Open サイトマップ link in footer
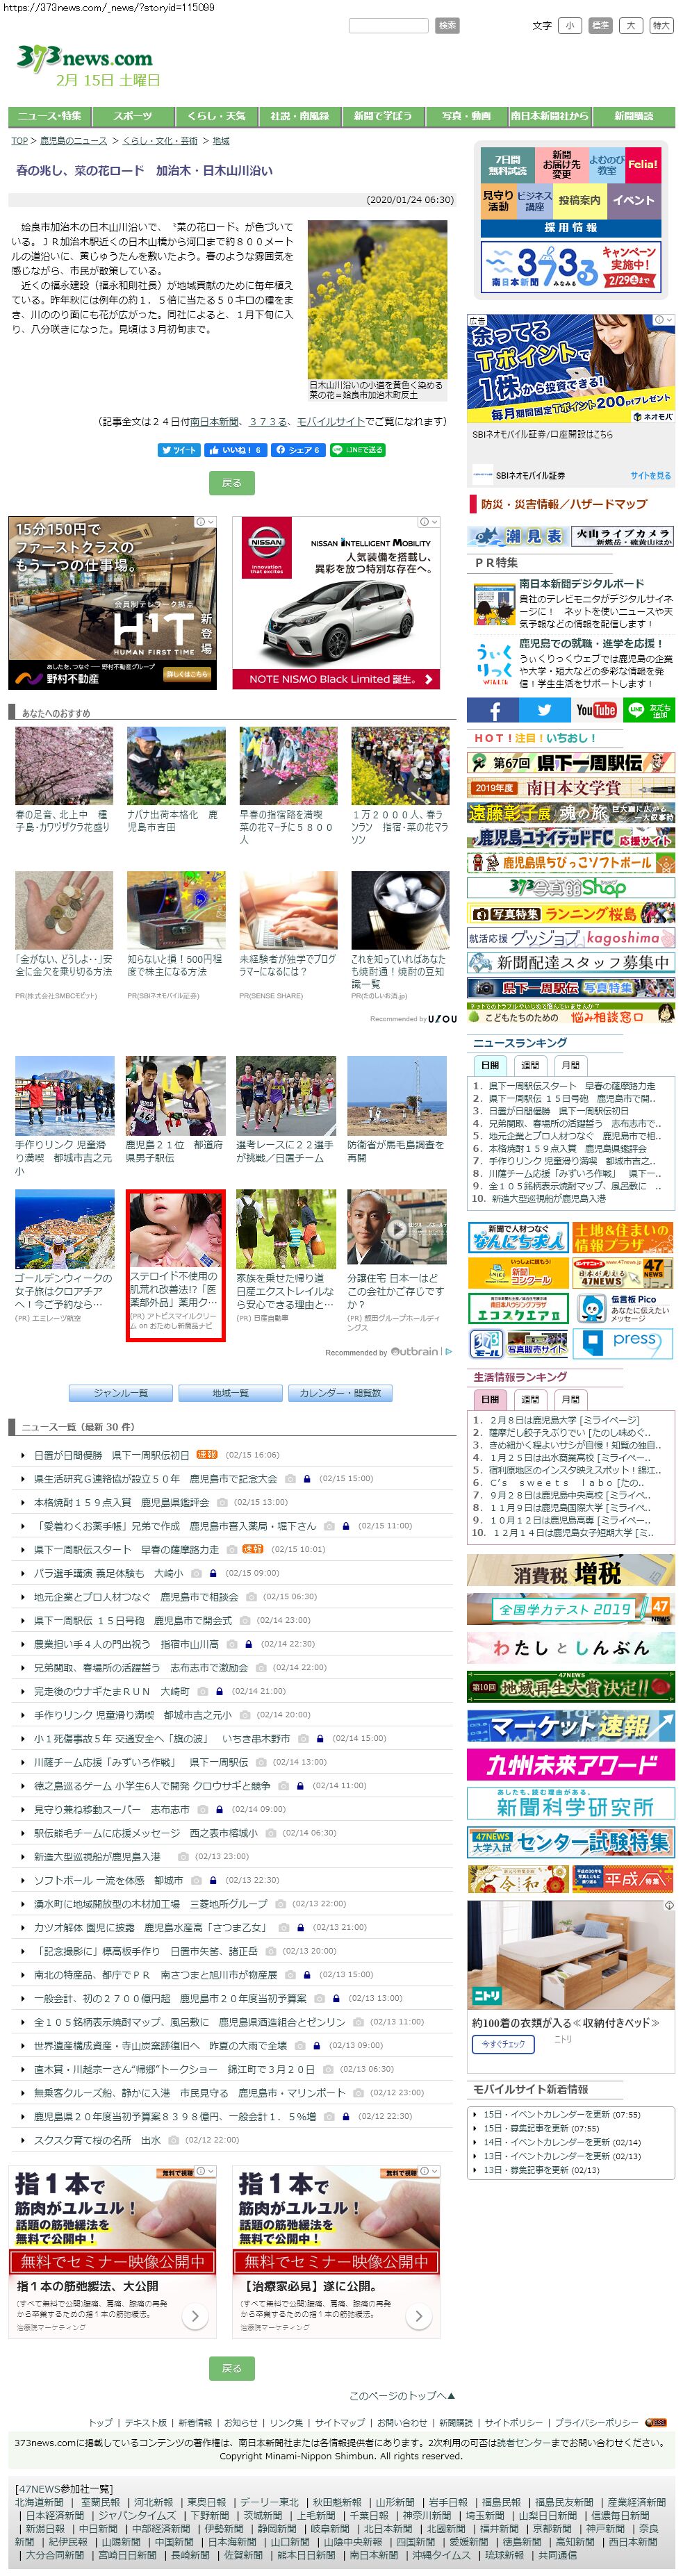This screenshot has width=683, height=2576. [340, 2422]
